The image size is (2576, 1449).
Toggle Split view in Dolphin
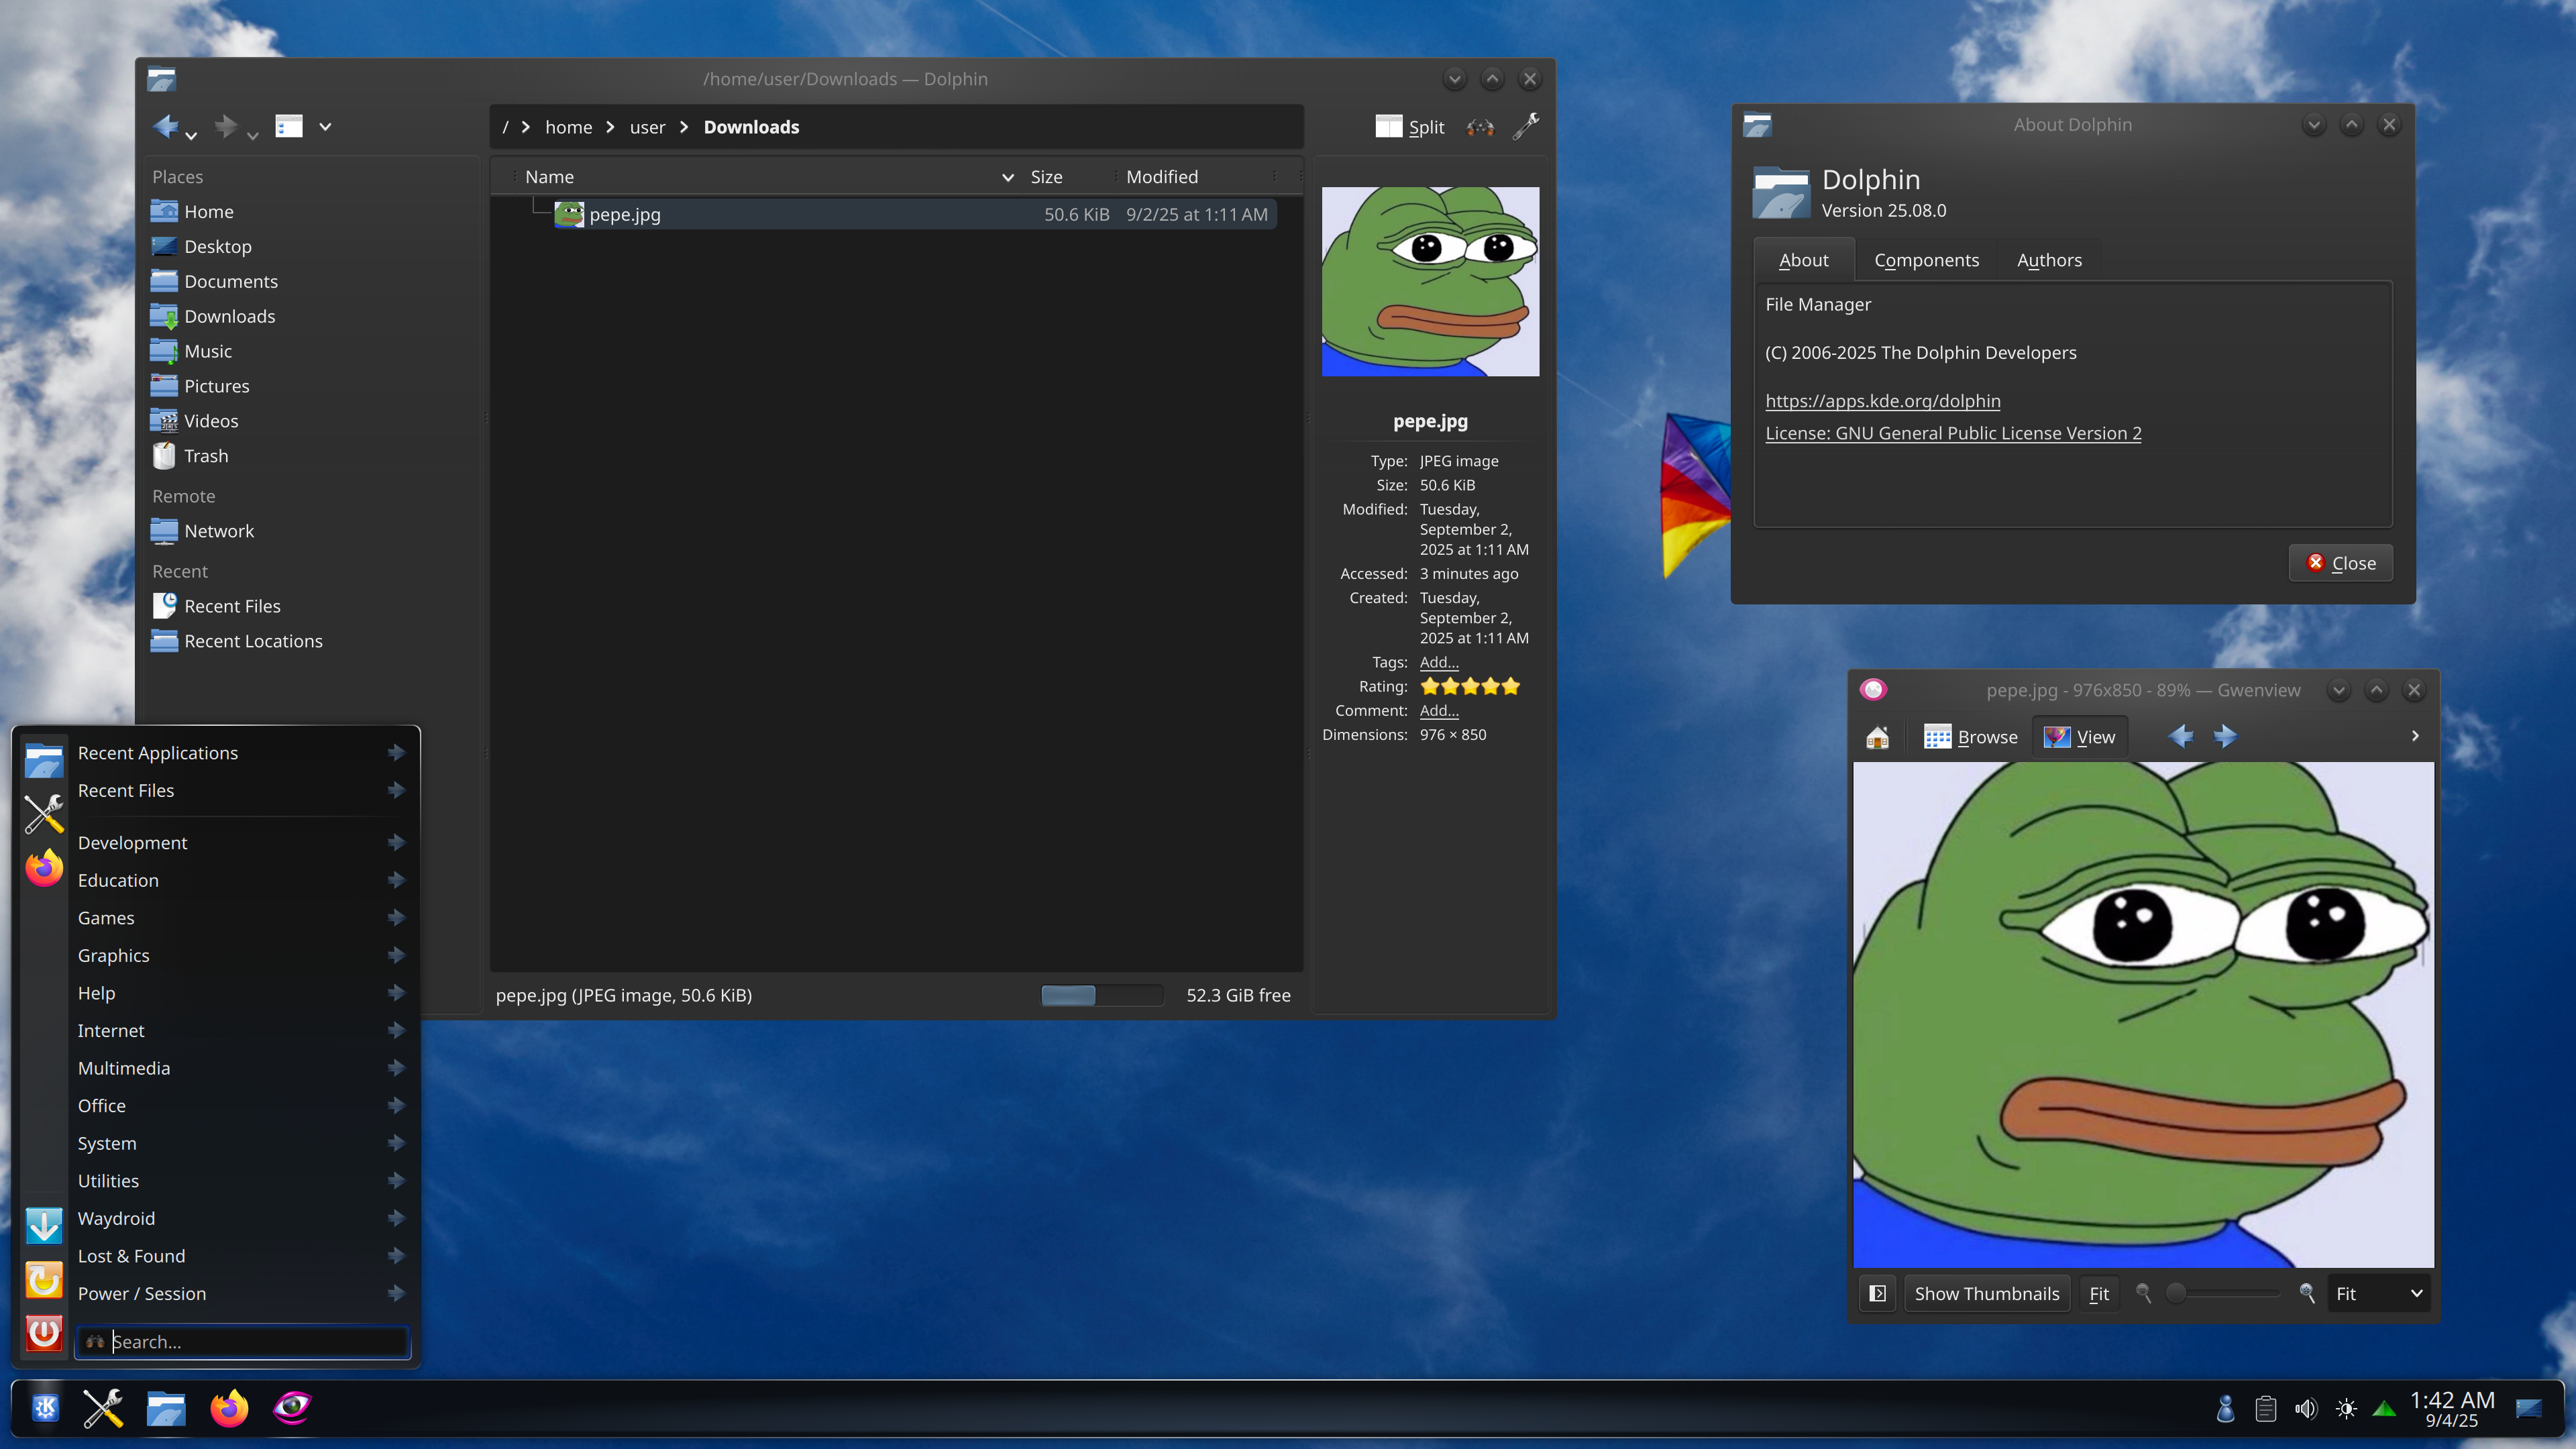tap(1410, 127)
